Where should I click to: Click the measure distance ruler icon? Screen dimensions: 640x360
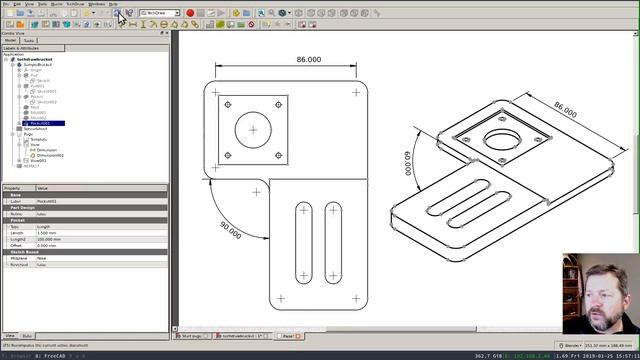[376, 13]
